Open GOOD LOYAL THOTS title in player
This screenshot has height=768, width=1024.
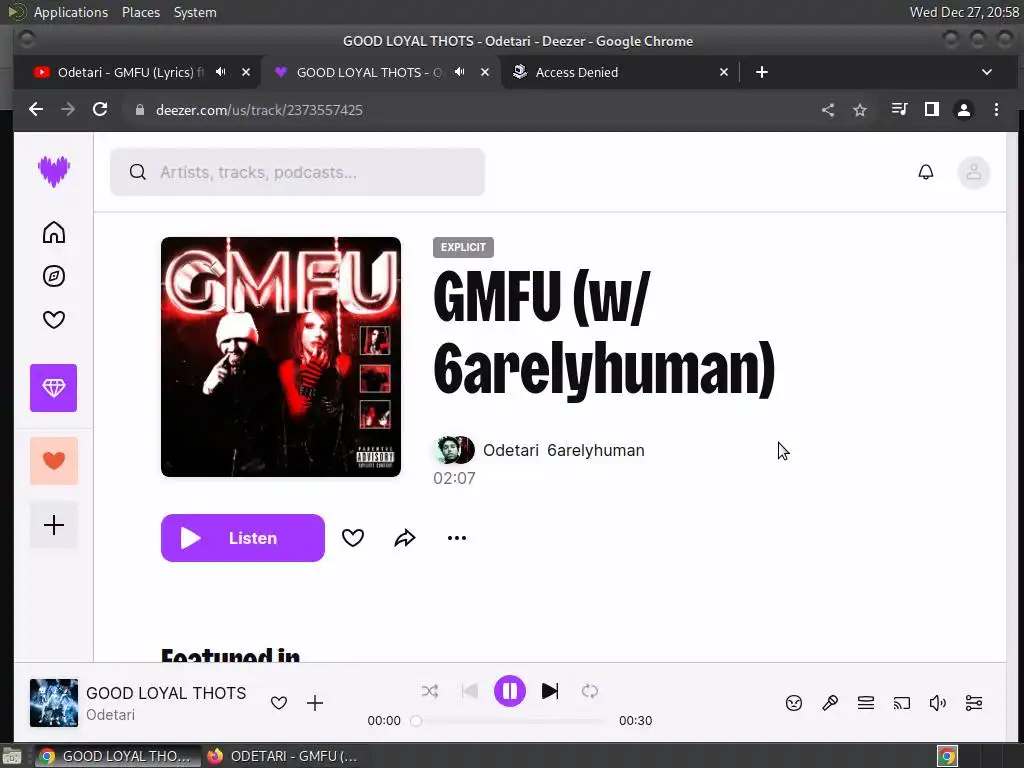click(166, 693)
